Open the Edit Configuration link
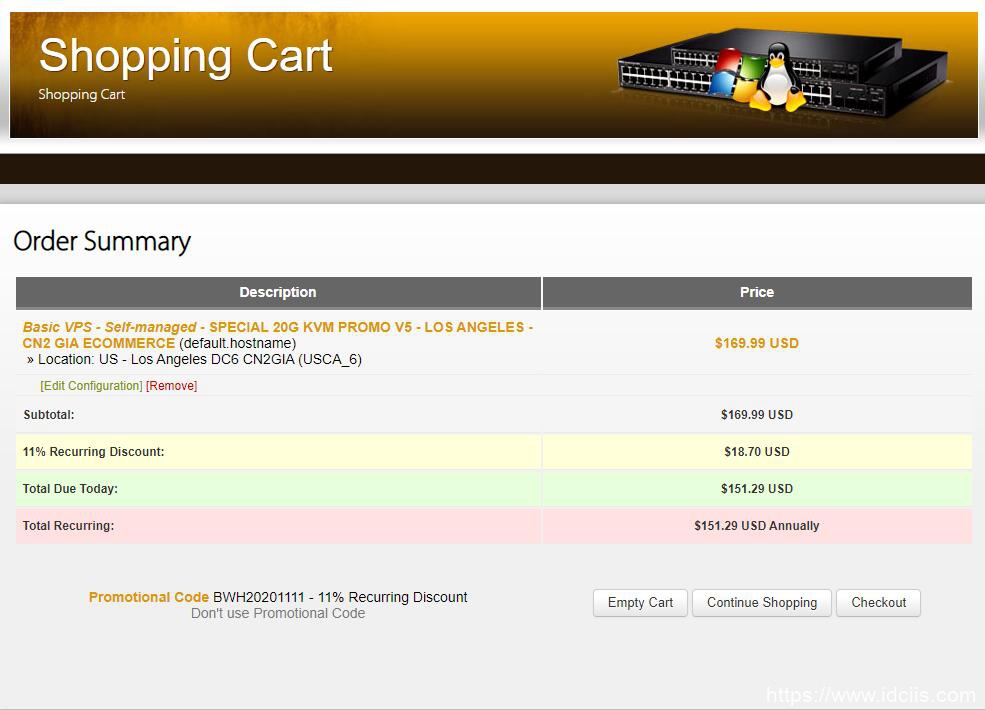Screen dimensions: 985x710 [91, 386]
